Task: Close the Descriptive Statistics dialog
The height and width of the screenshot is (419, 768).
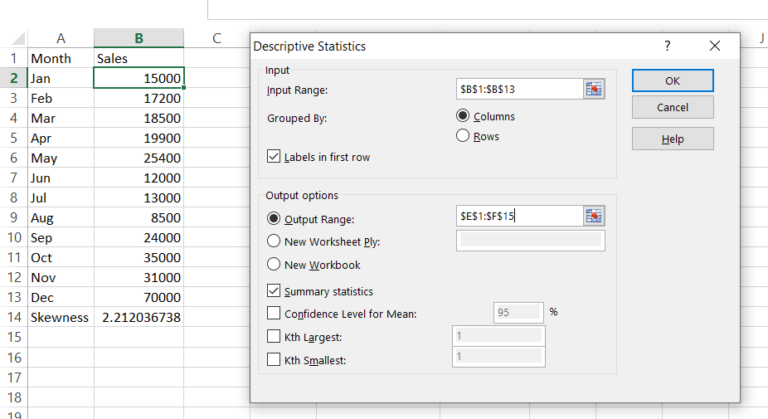Action: 714,46
